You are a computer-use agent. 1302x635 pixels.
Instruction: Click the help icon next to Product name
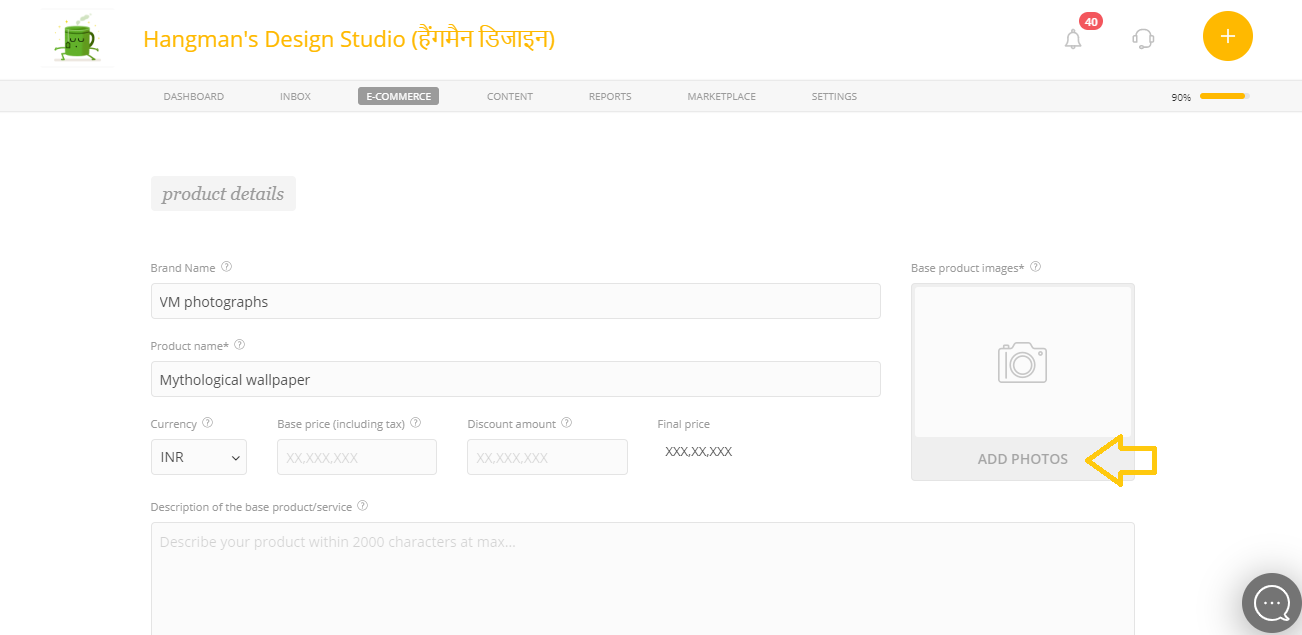click(x=239, y=344)
